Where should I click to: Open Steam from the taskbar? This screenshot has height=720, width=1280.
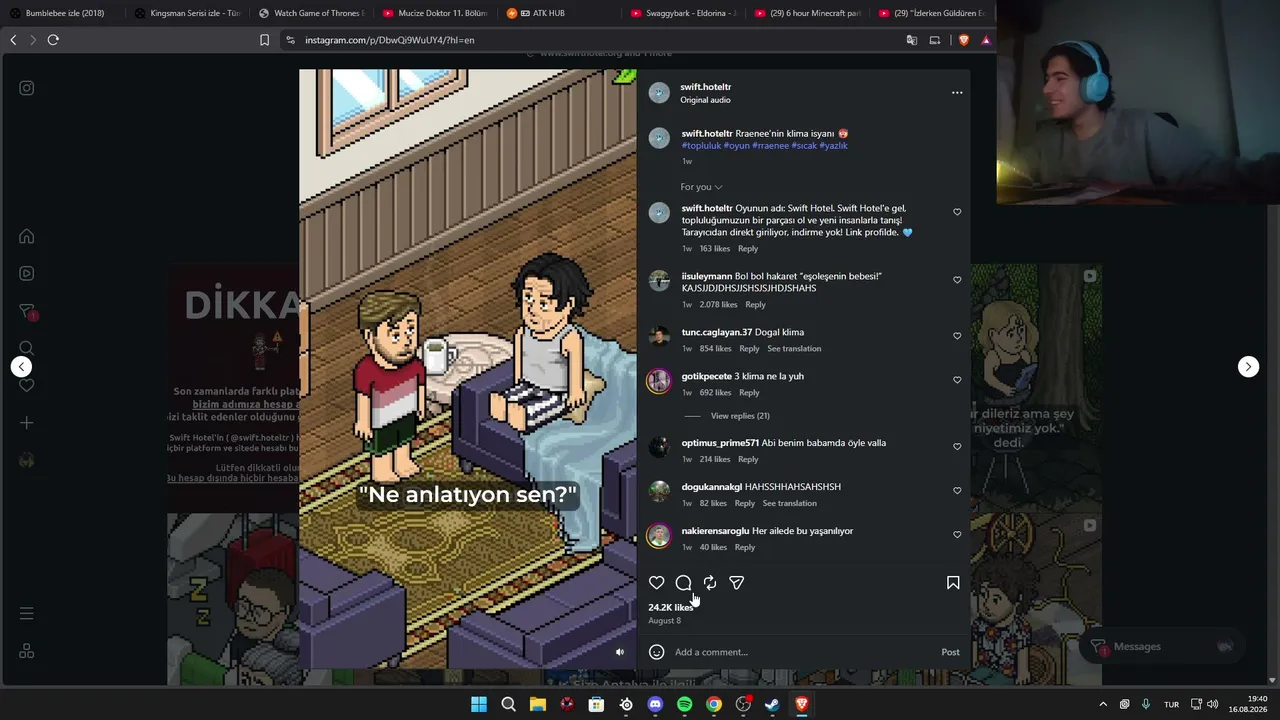(772, 704)
